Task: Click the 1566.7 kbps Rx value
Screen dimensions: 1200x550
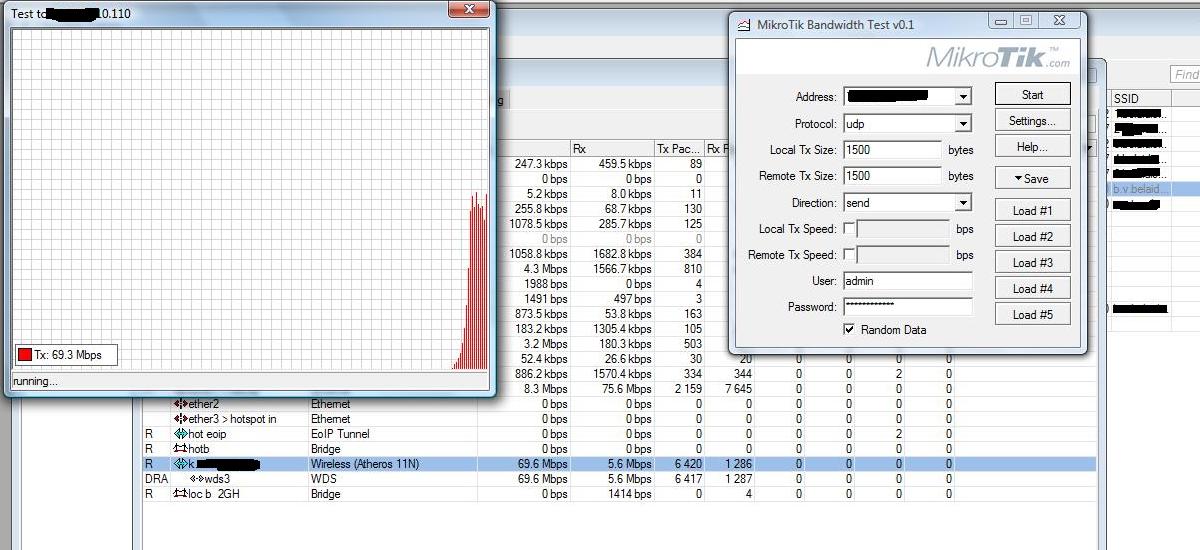Action: coord(620,269)
